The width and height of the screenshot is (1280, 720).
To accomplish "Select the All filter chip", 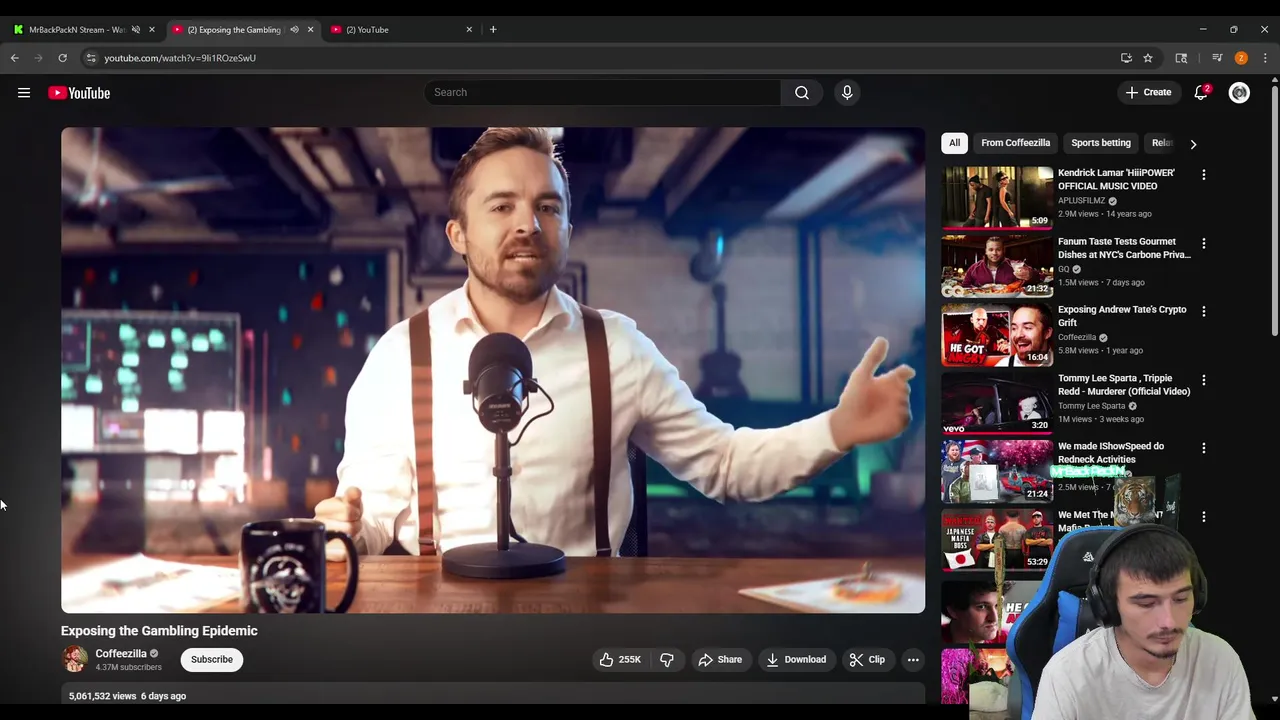I will pyautogui.click(x=954, y=143).
